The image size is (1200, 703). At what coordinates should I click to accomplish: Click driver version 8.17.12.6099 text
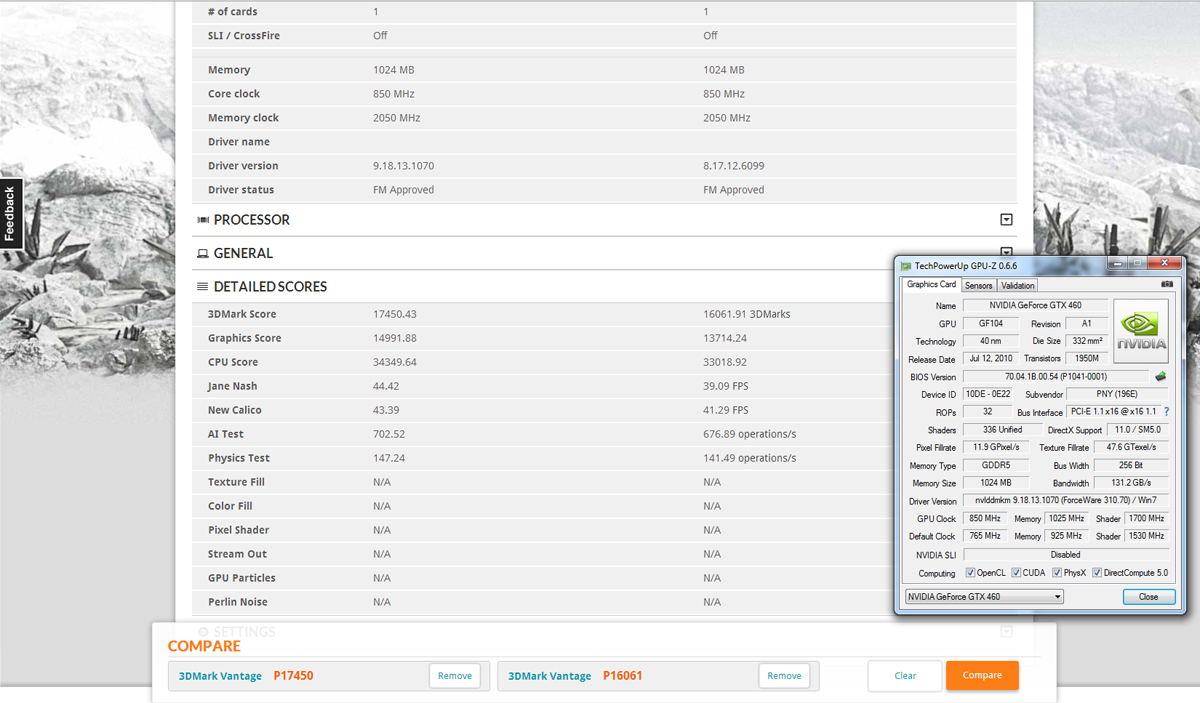734,166
